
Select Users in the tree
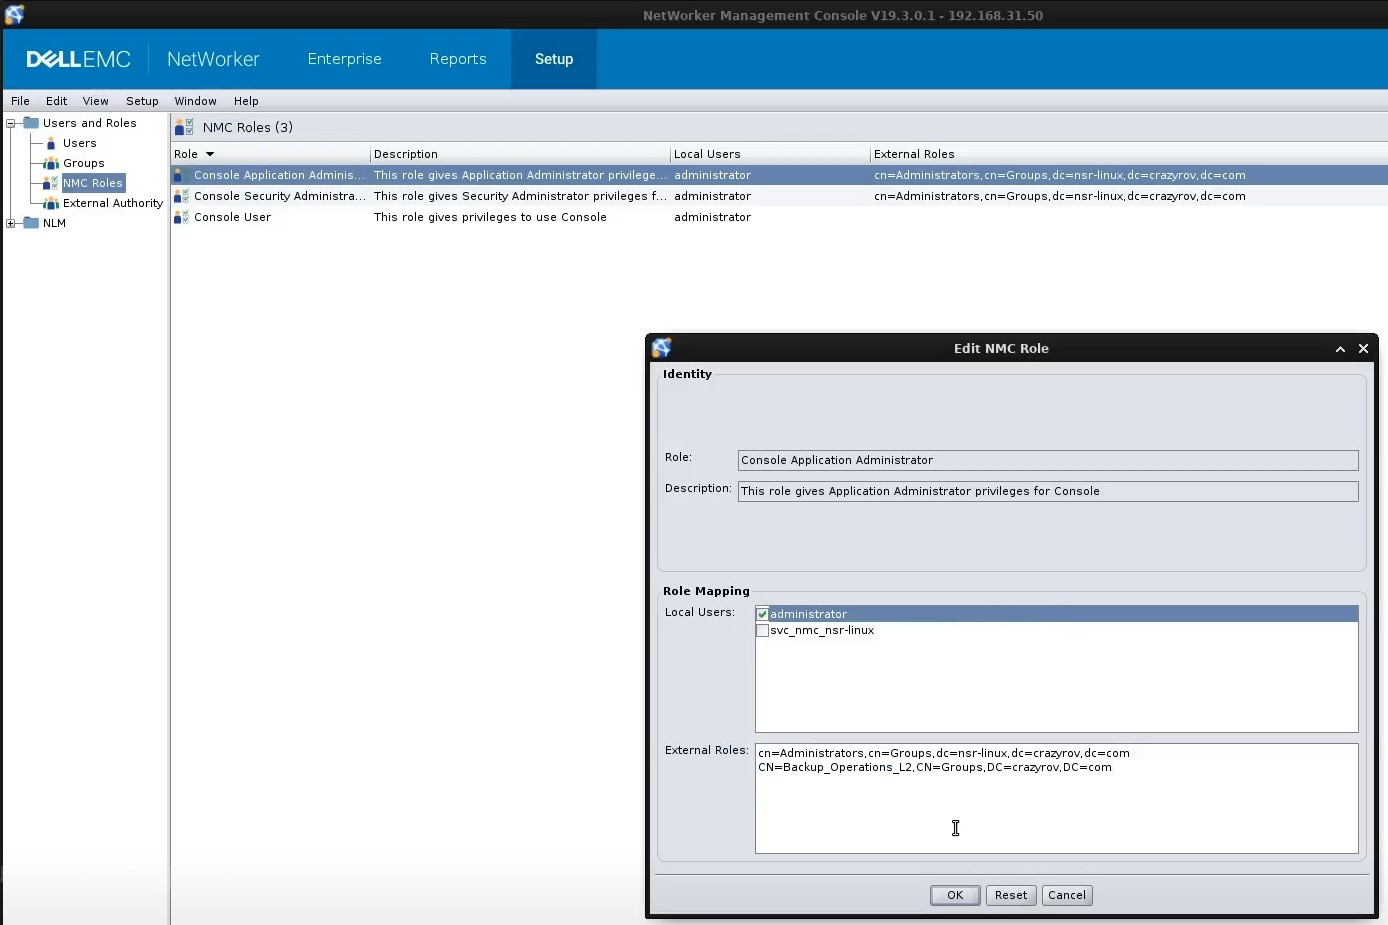tap(80, 143)
